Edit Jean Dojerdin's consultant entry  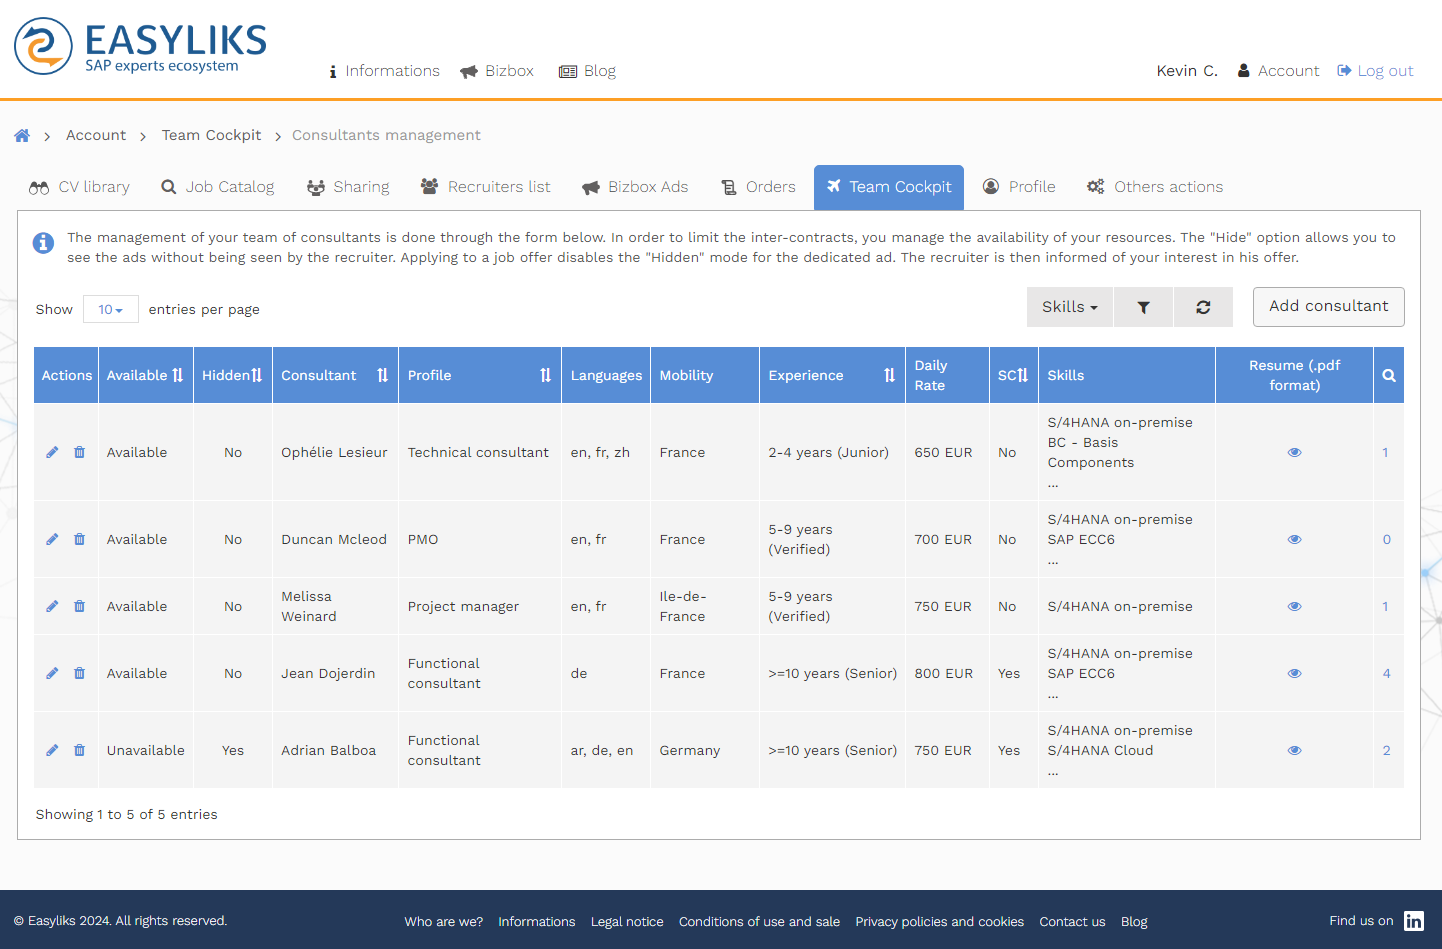click(x=52, y=674)
